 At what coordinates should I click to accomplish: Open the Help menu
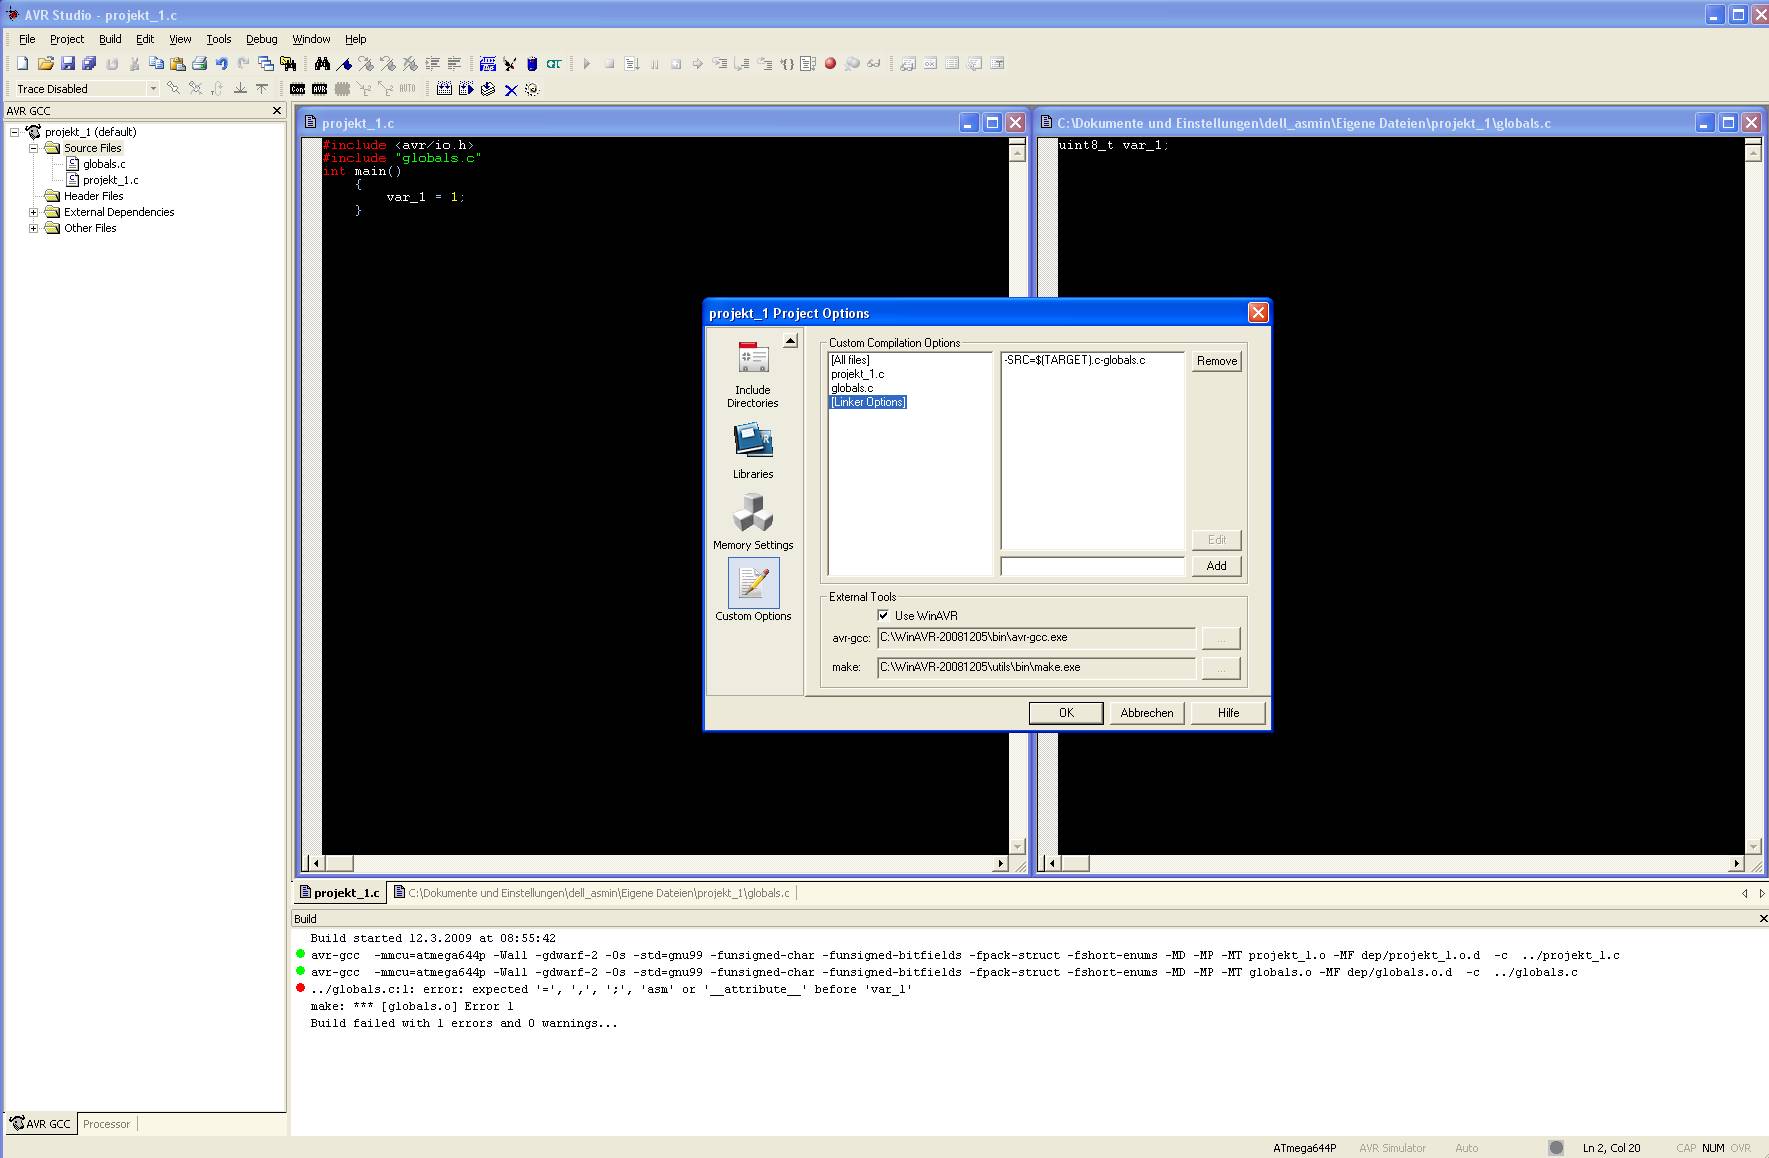tap(356, 39)
